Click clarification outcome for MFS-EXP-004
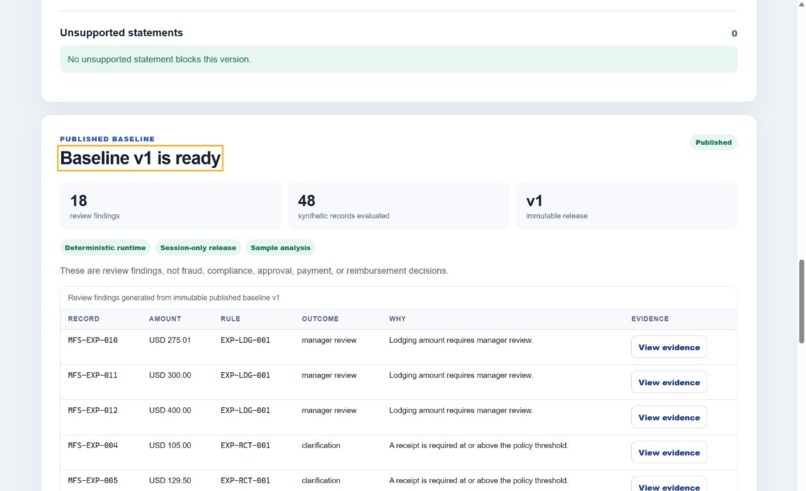Screen dimensions: 806x491 tap(321, 445)
